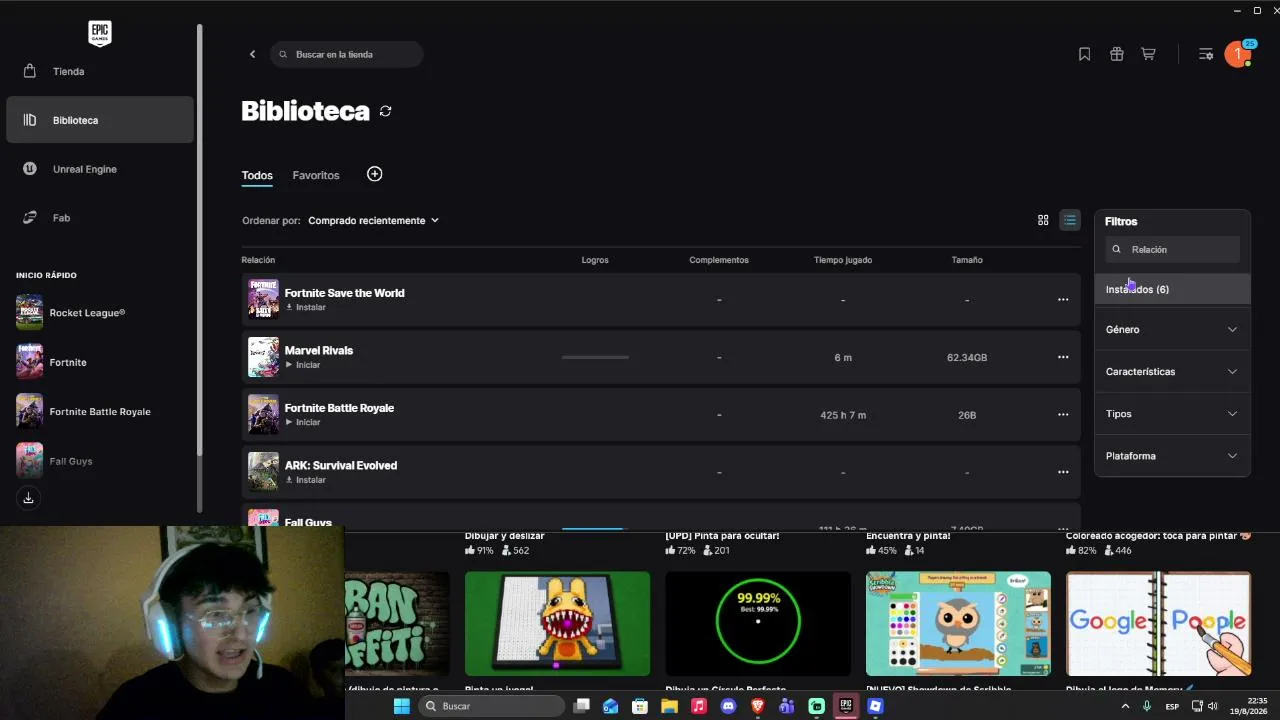Expand the Plataforma filter

[1172, 455]
